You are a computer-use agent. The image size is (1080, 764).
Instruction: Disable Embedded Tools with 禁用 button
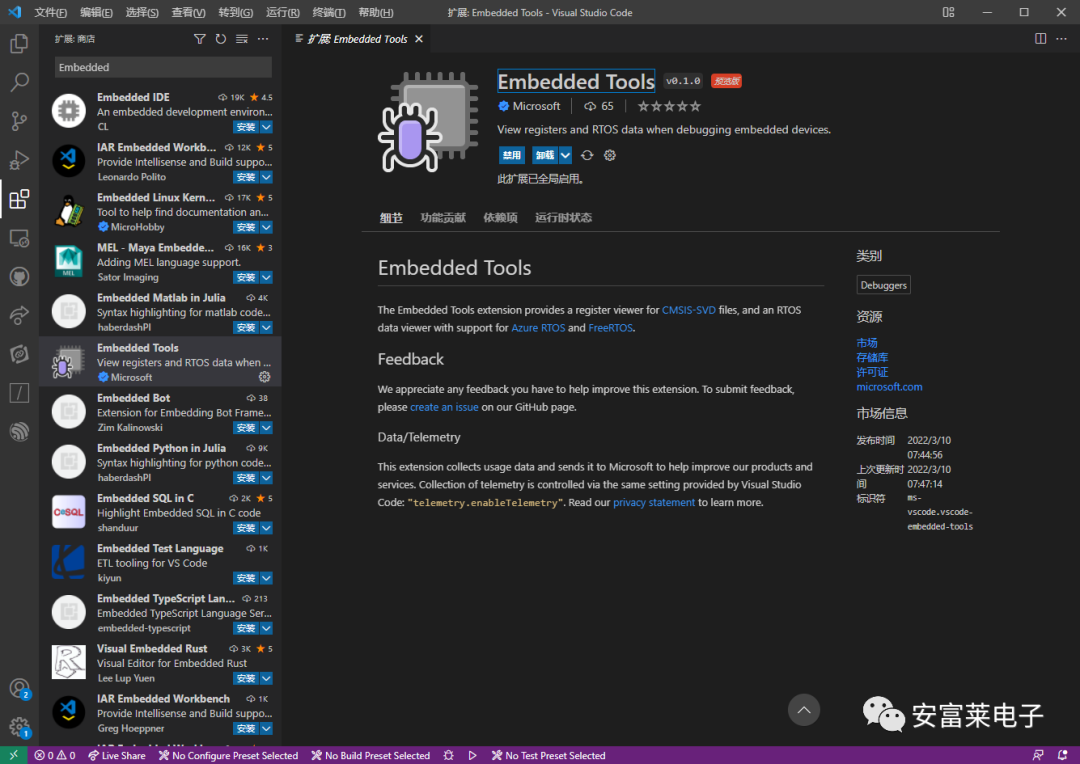coord(512,155)
